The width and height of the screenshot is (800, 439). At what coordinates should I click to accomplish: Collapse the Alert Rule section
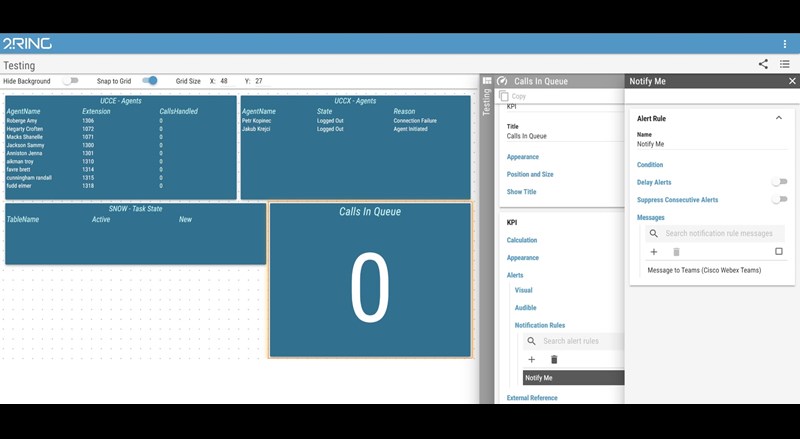779,118
